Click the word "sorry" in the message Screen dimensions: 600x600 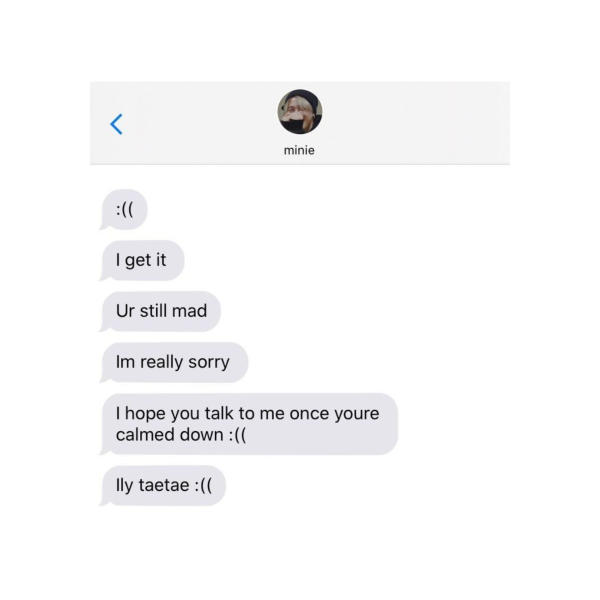click(x=209, y=363)
